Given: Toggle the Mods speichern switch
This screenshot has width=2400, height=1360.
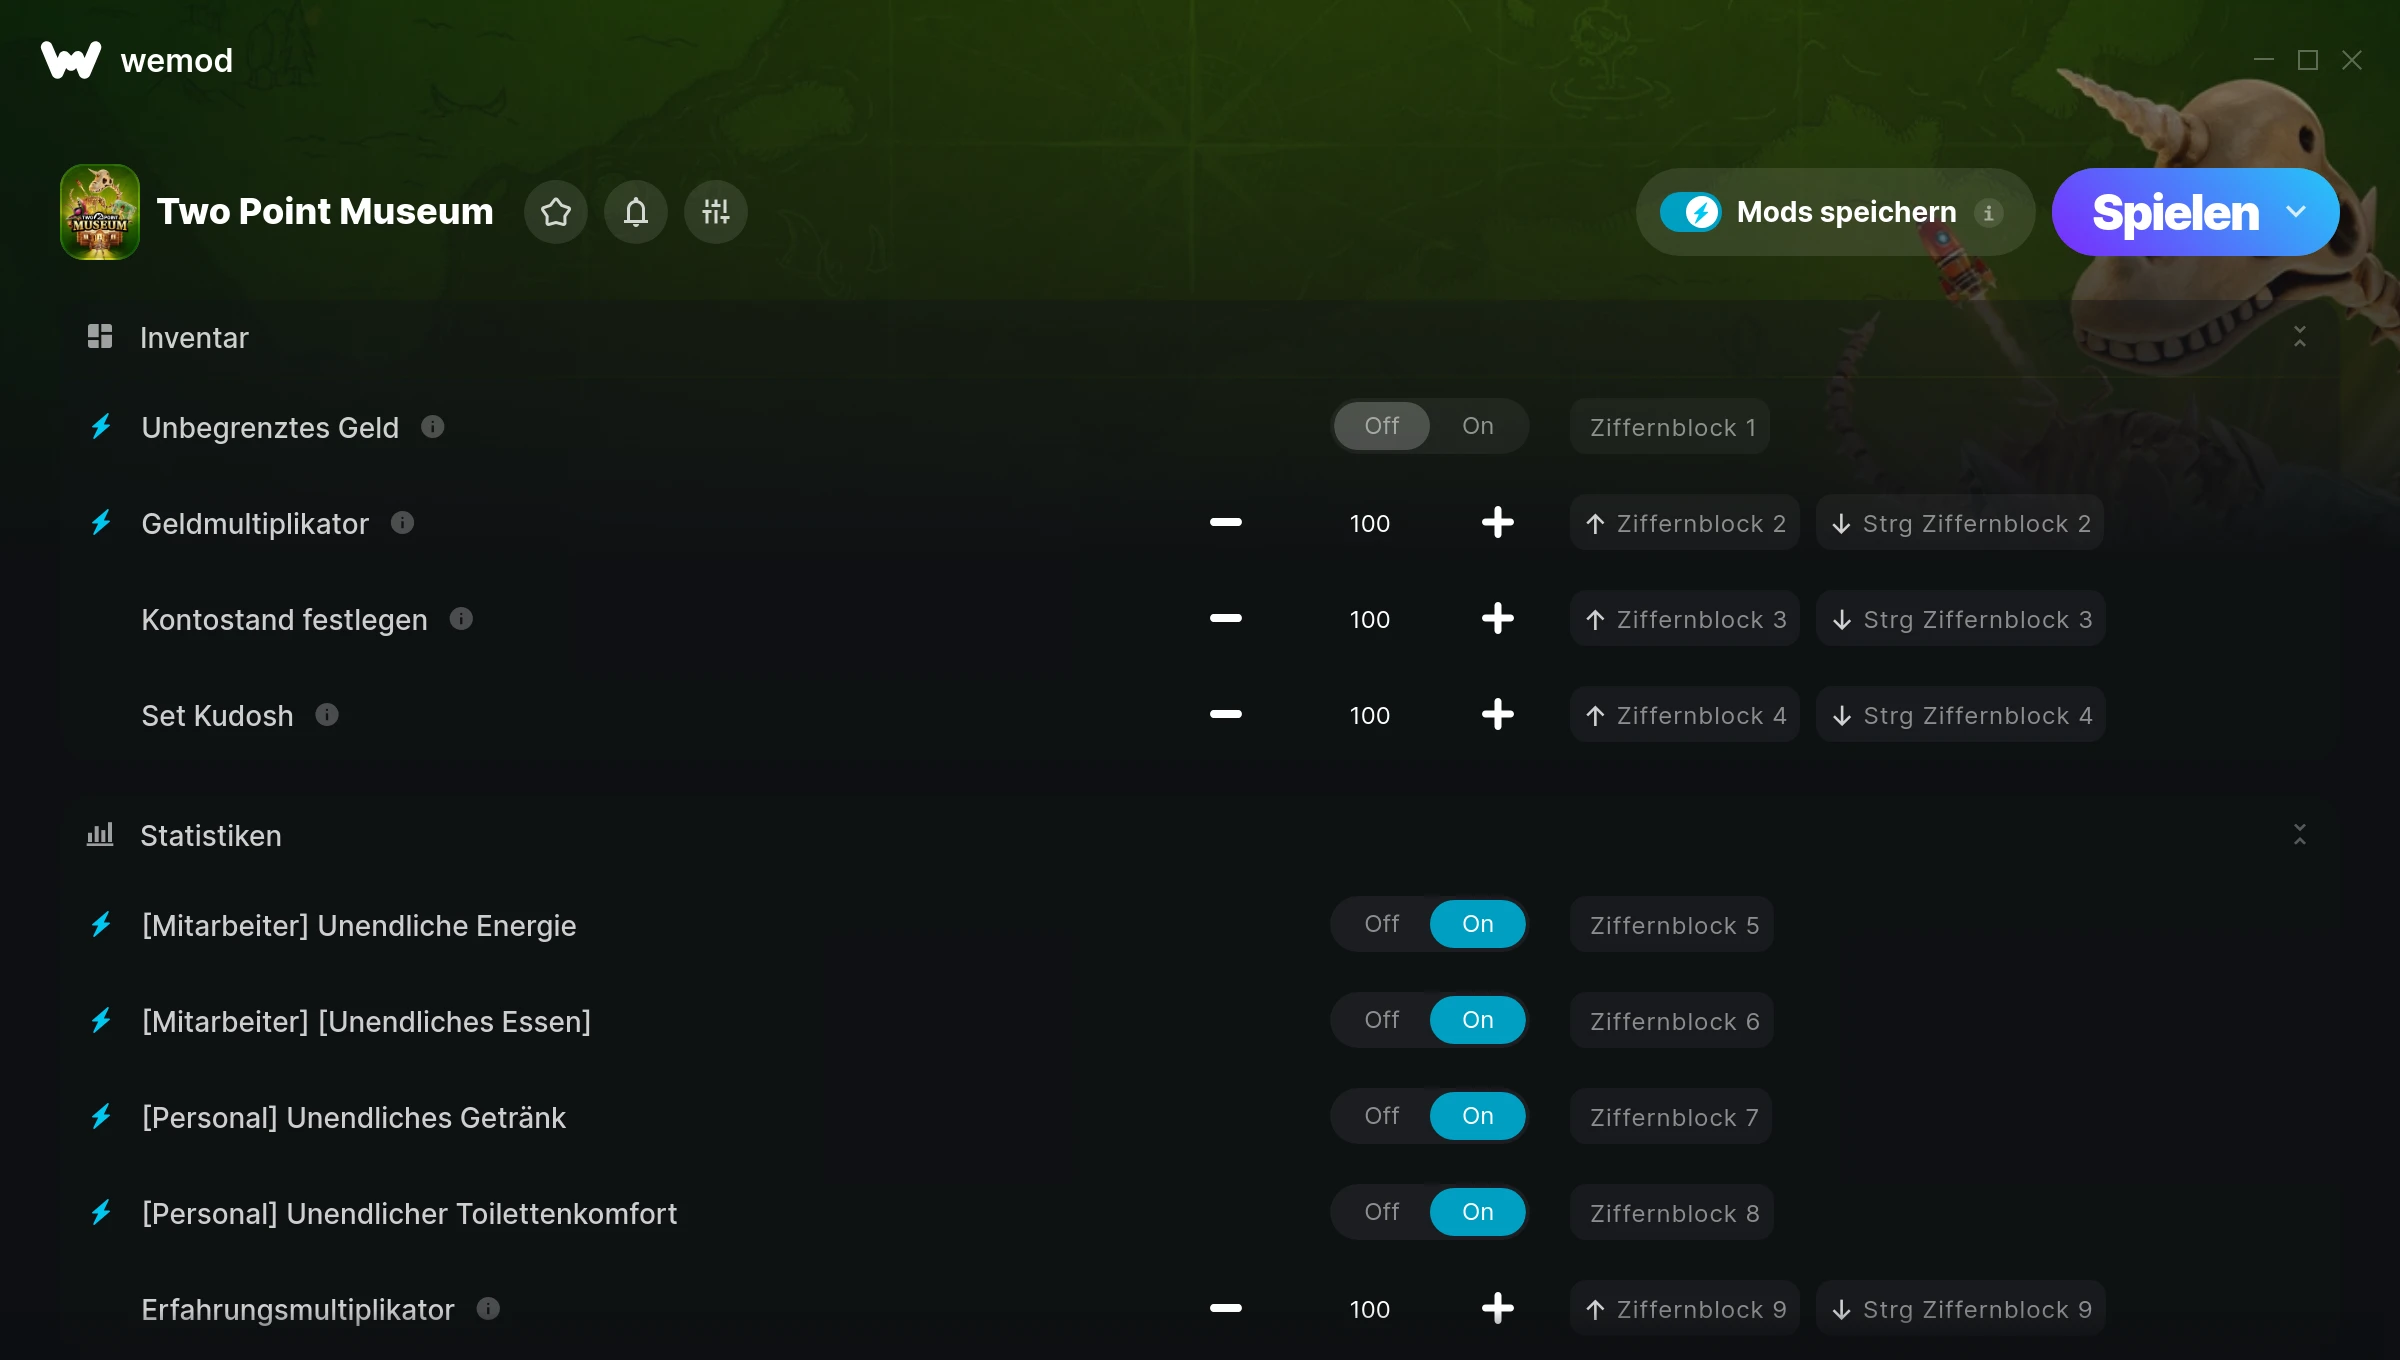Looking at the screenshot, I should [1691, 212].
